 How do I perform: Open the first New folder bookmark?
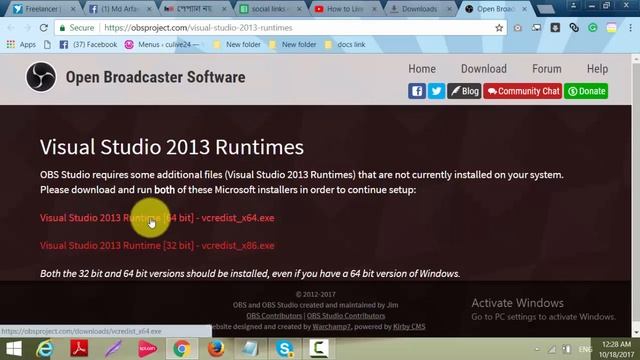tap(237, 44)
